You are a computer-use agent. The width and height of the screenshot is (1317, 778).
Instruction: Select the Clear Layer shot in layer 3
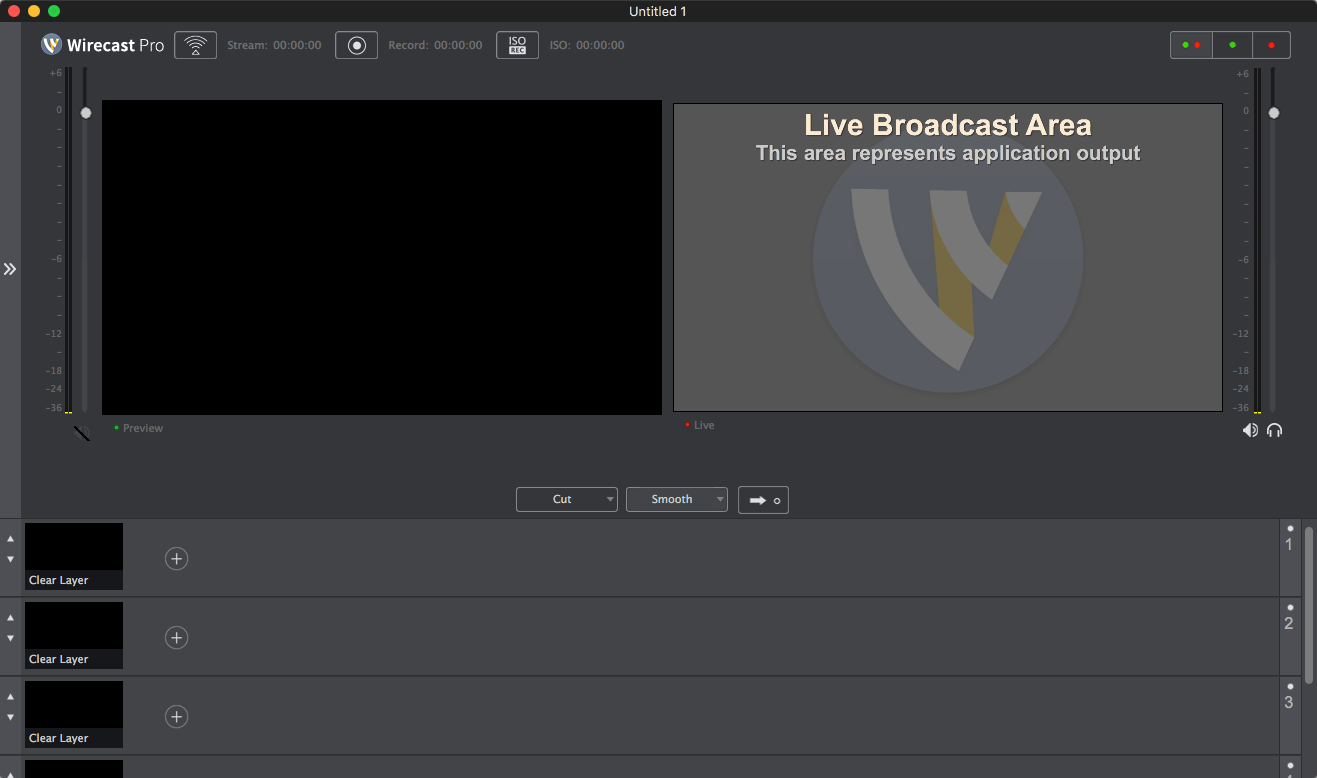point(74,714)
